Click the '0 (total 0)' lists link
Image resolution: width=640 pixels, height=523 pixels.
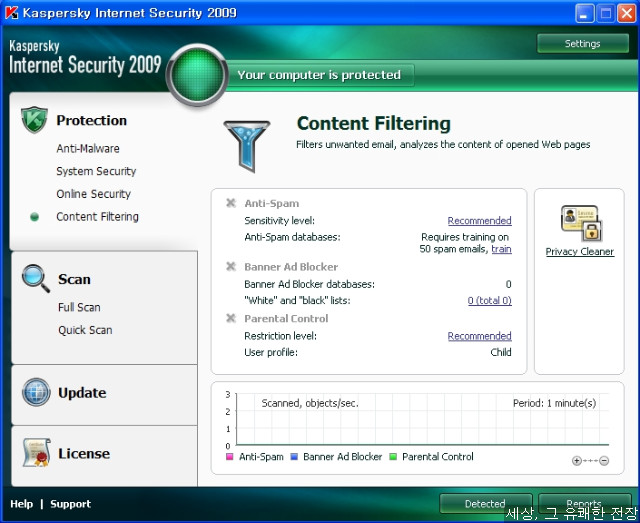[489, 300]
